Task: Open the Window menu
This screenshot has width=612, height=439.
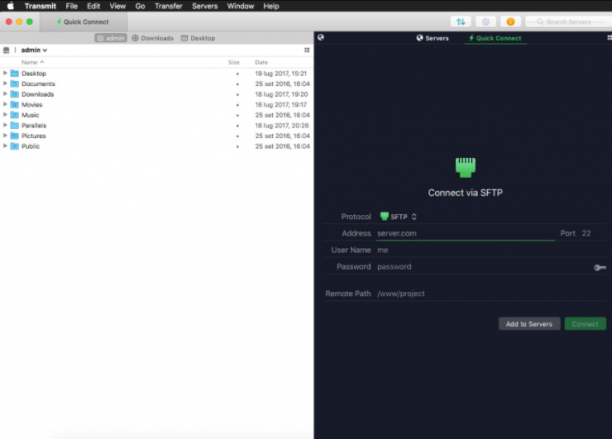Action: click(x=240, y=6)
